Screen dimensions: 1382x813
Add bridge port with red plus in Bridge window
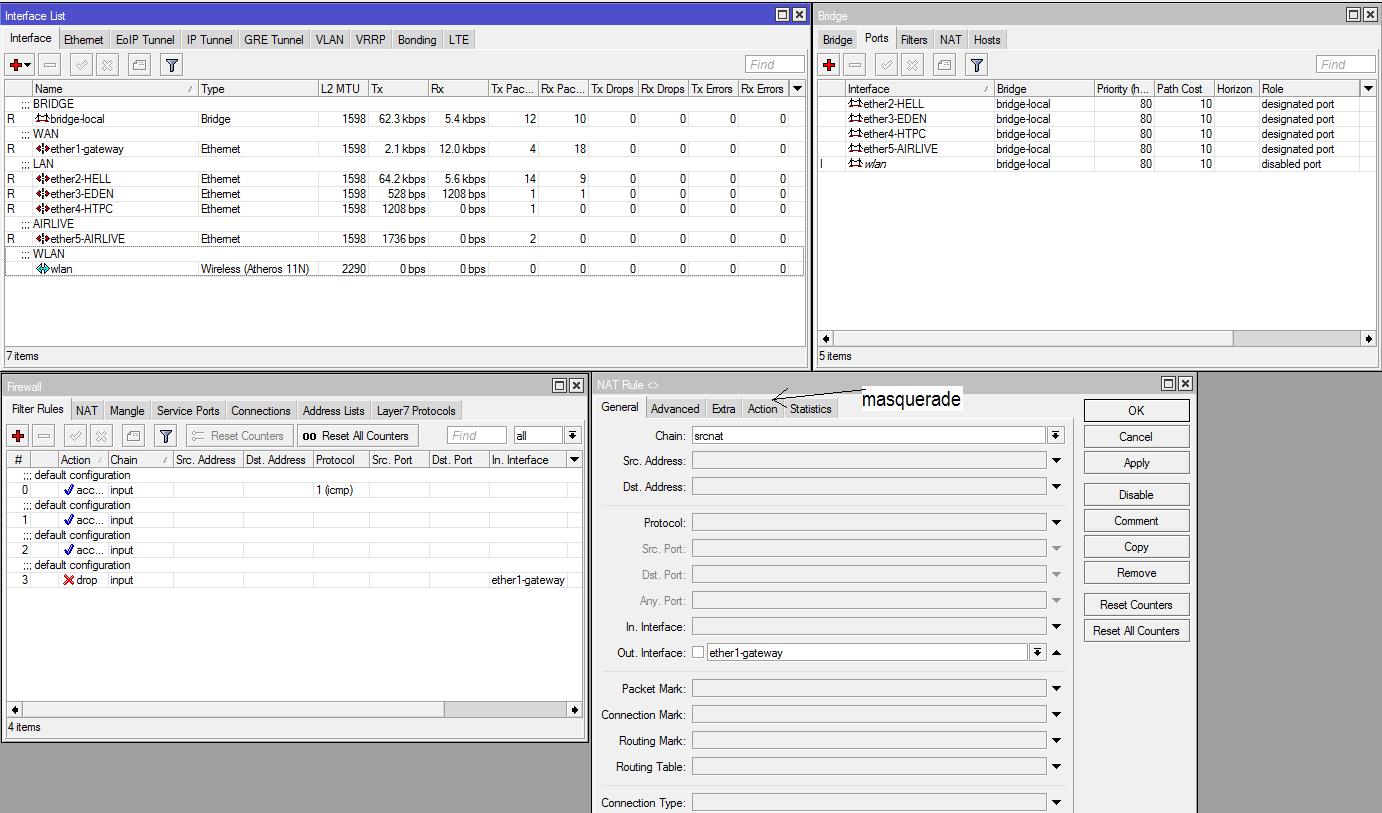point(829,65)
